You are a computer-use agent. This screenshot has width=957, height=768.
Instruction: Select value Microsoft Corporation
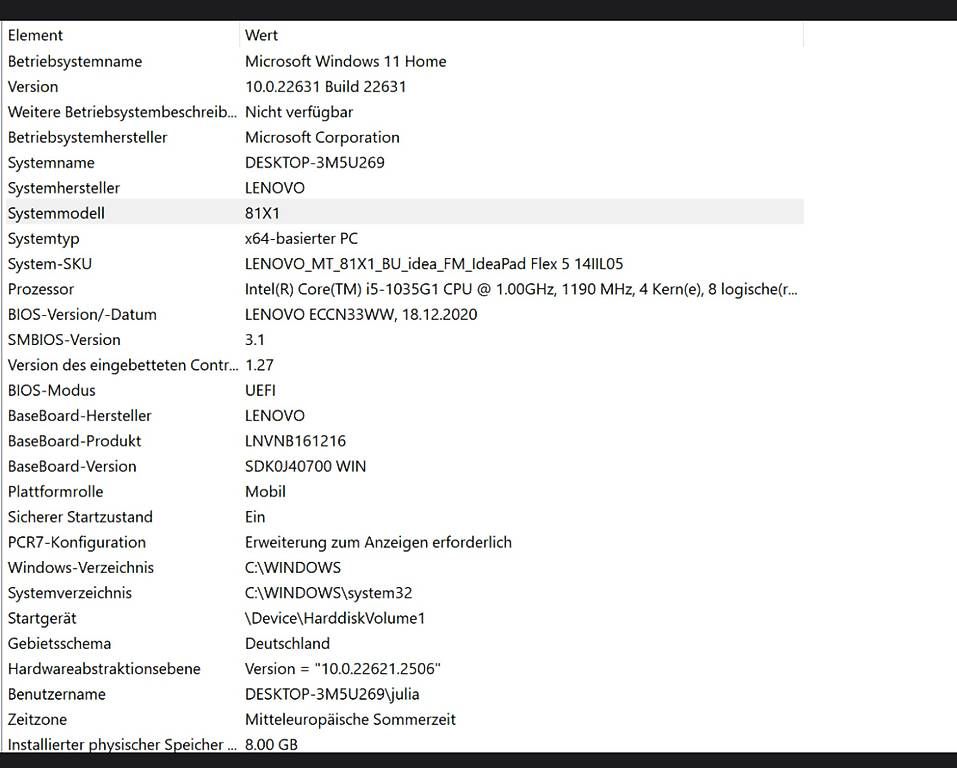[322, 137]
